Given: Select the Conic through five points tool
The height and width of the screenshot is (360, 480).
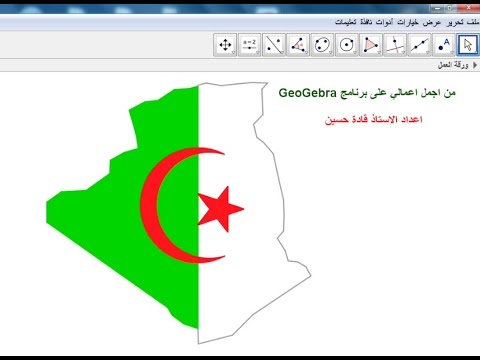Looking at the screenshot, I should coord(322,45).
